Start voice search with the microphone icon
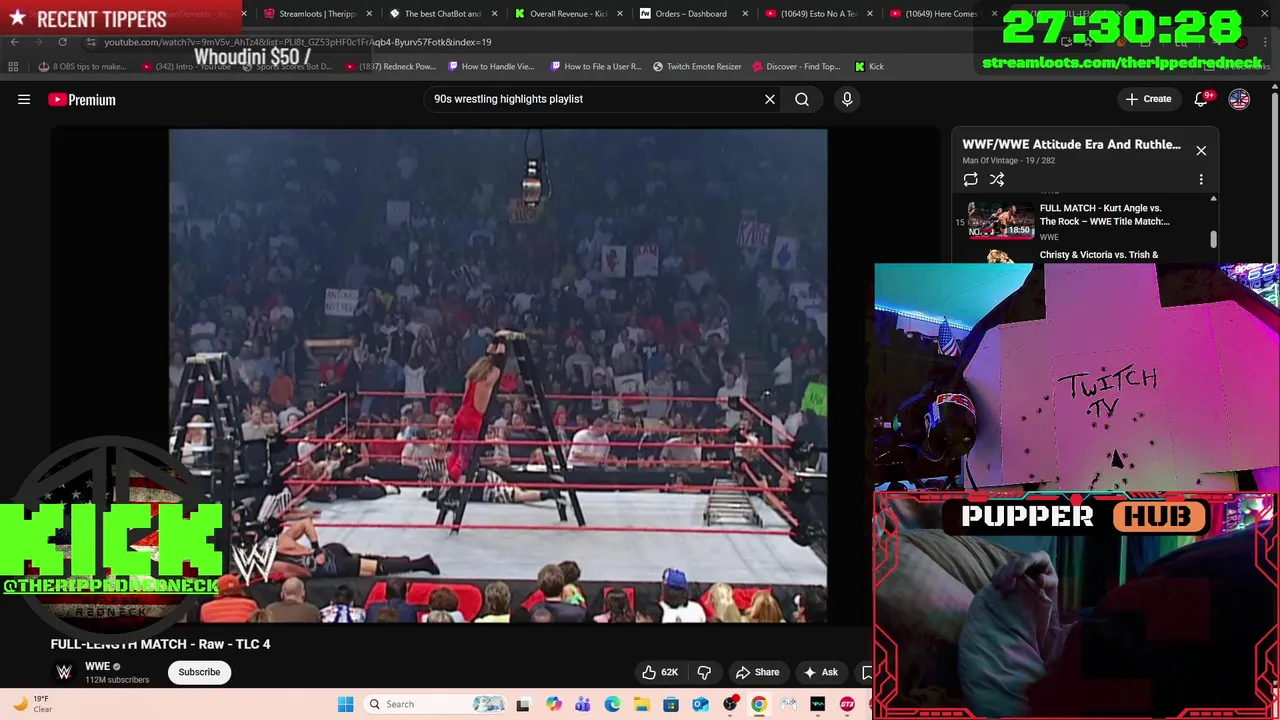 click(x=847, y=99)
